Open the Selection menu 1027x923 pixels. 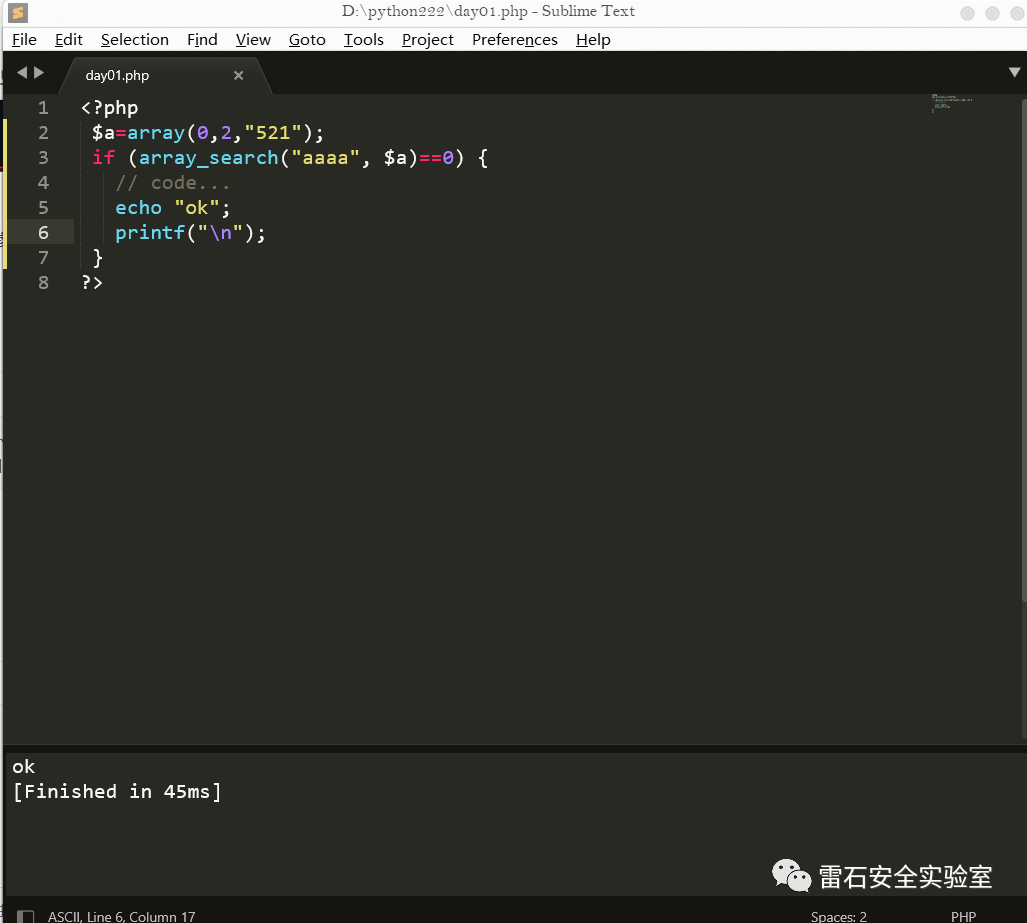click(134, 40)
